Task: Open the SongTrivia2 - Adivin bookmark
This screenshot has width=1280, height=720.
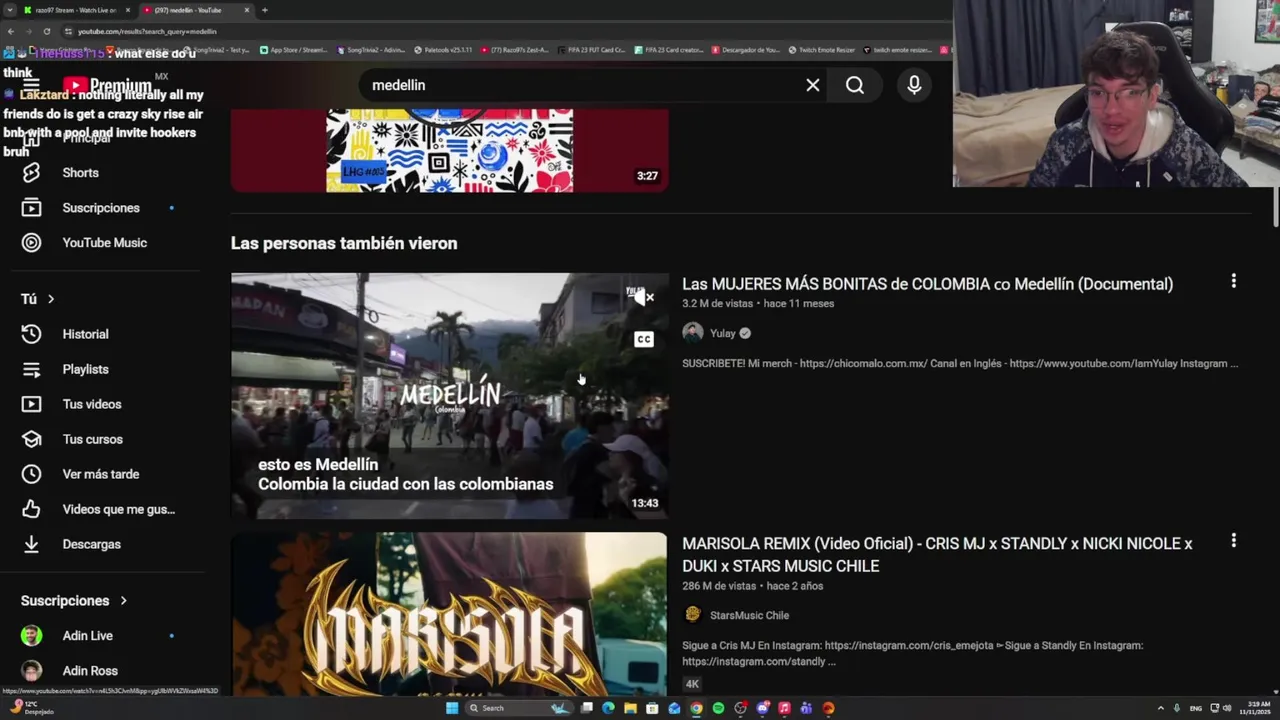Action: pyautogui.click(x=370, y=50)
